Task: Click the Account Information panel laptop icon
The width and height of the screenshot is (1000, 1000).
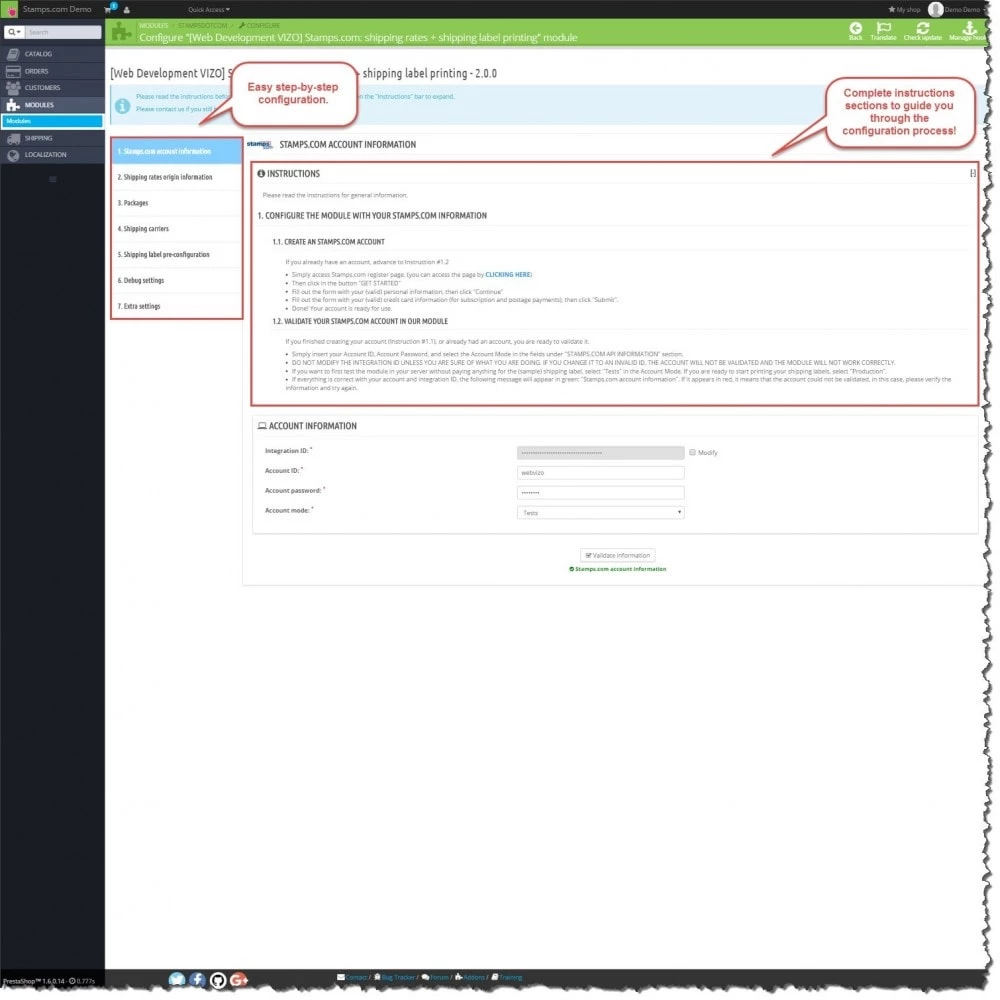Action: point(261,425)
